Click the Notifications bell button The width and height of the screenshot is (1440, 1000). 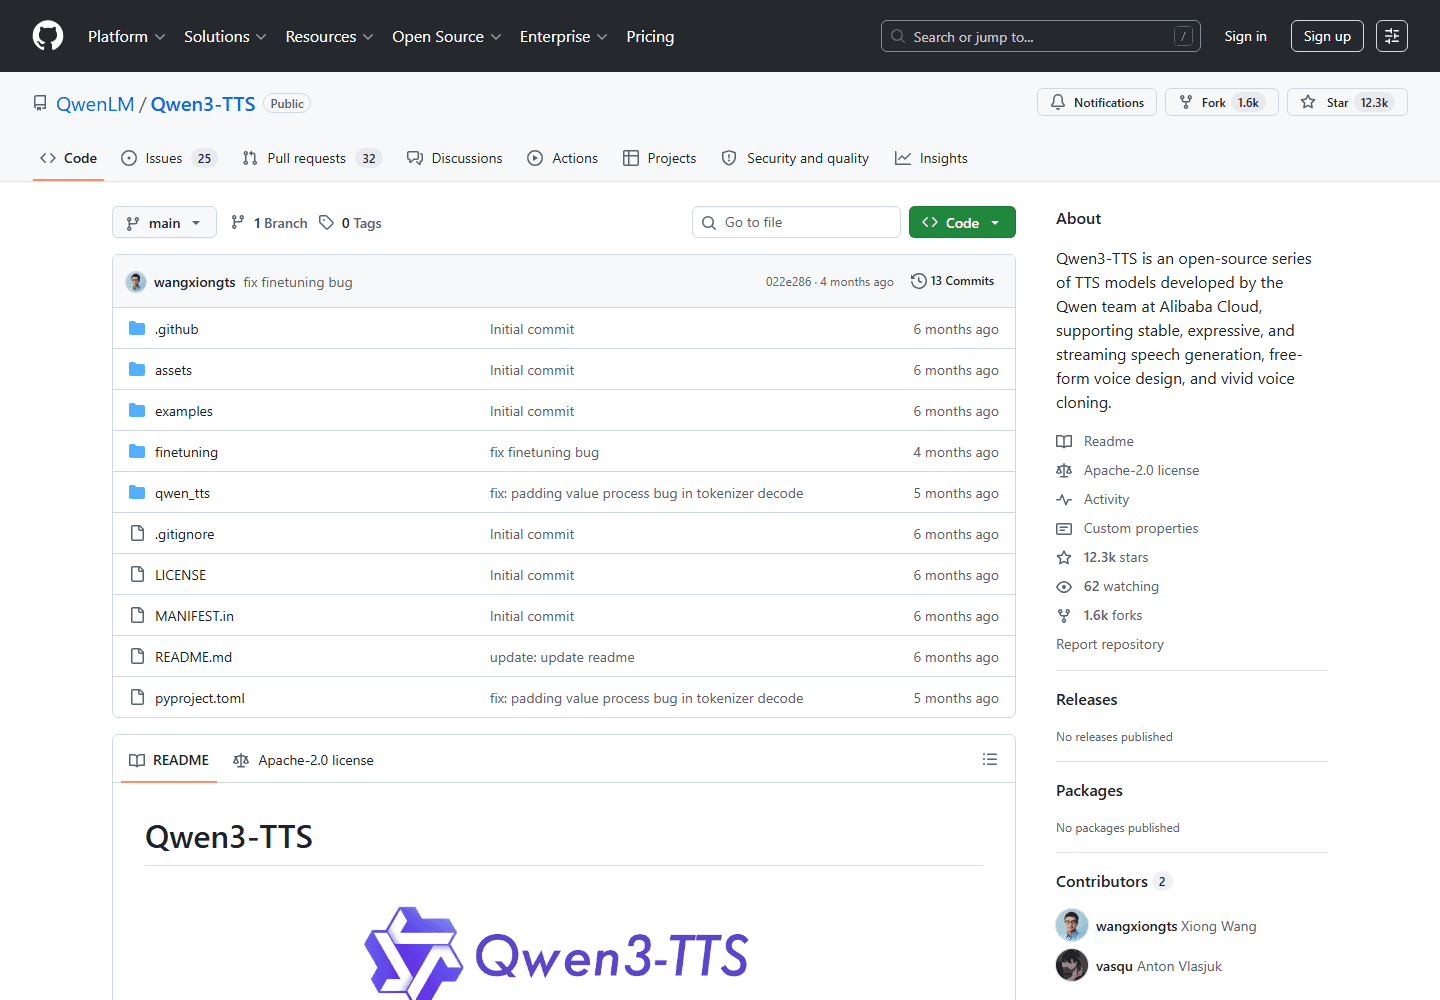pyautogui.click(x=1097, y=102)
